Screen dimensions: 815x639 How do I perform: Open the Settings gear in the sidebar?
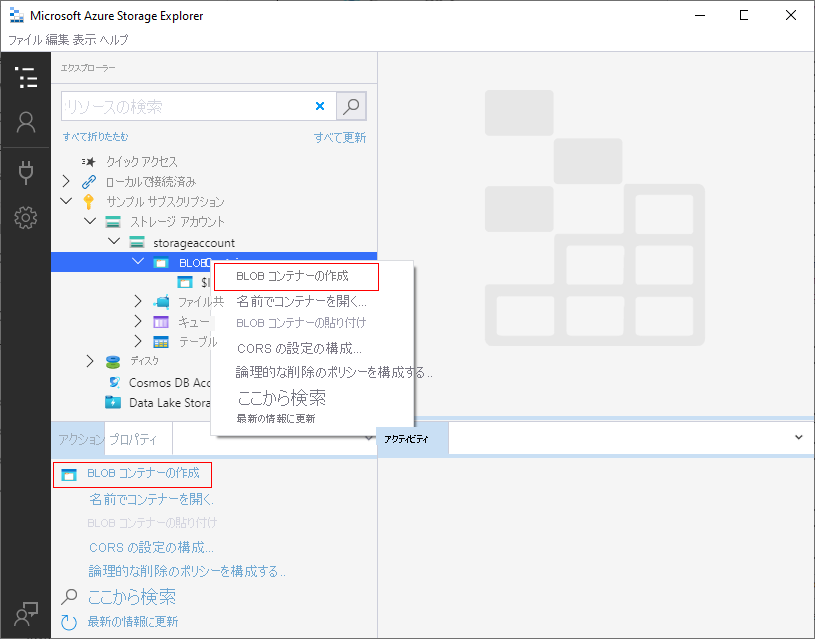pos(25,218)
